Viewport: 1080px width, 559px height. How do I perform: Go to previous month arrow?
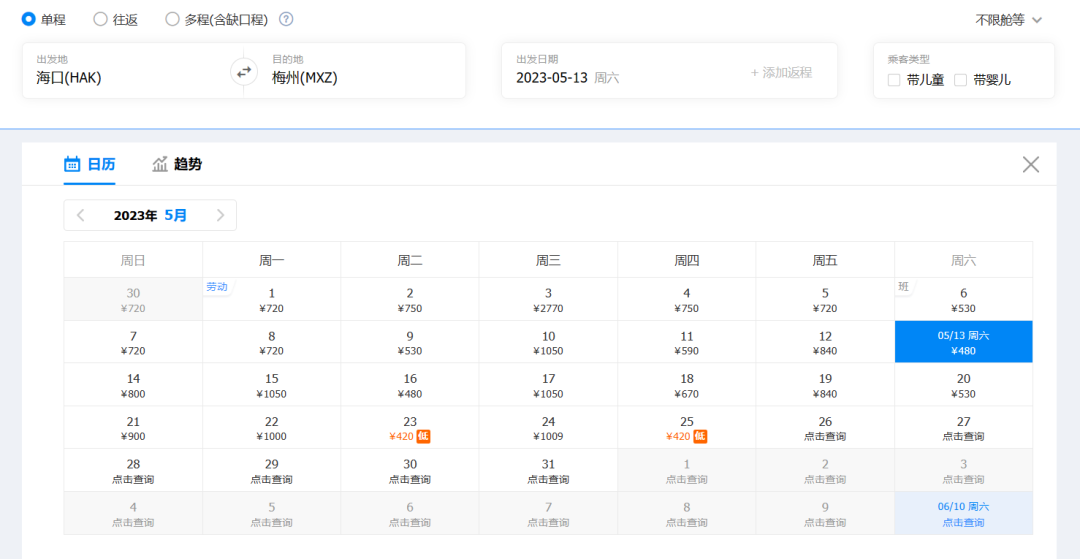(x=81, y=215)
